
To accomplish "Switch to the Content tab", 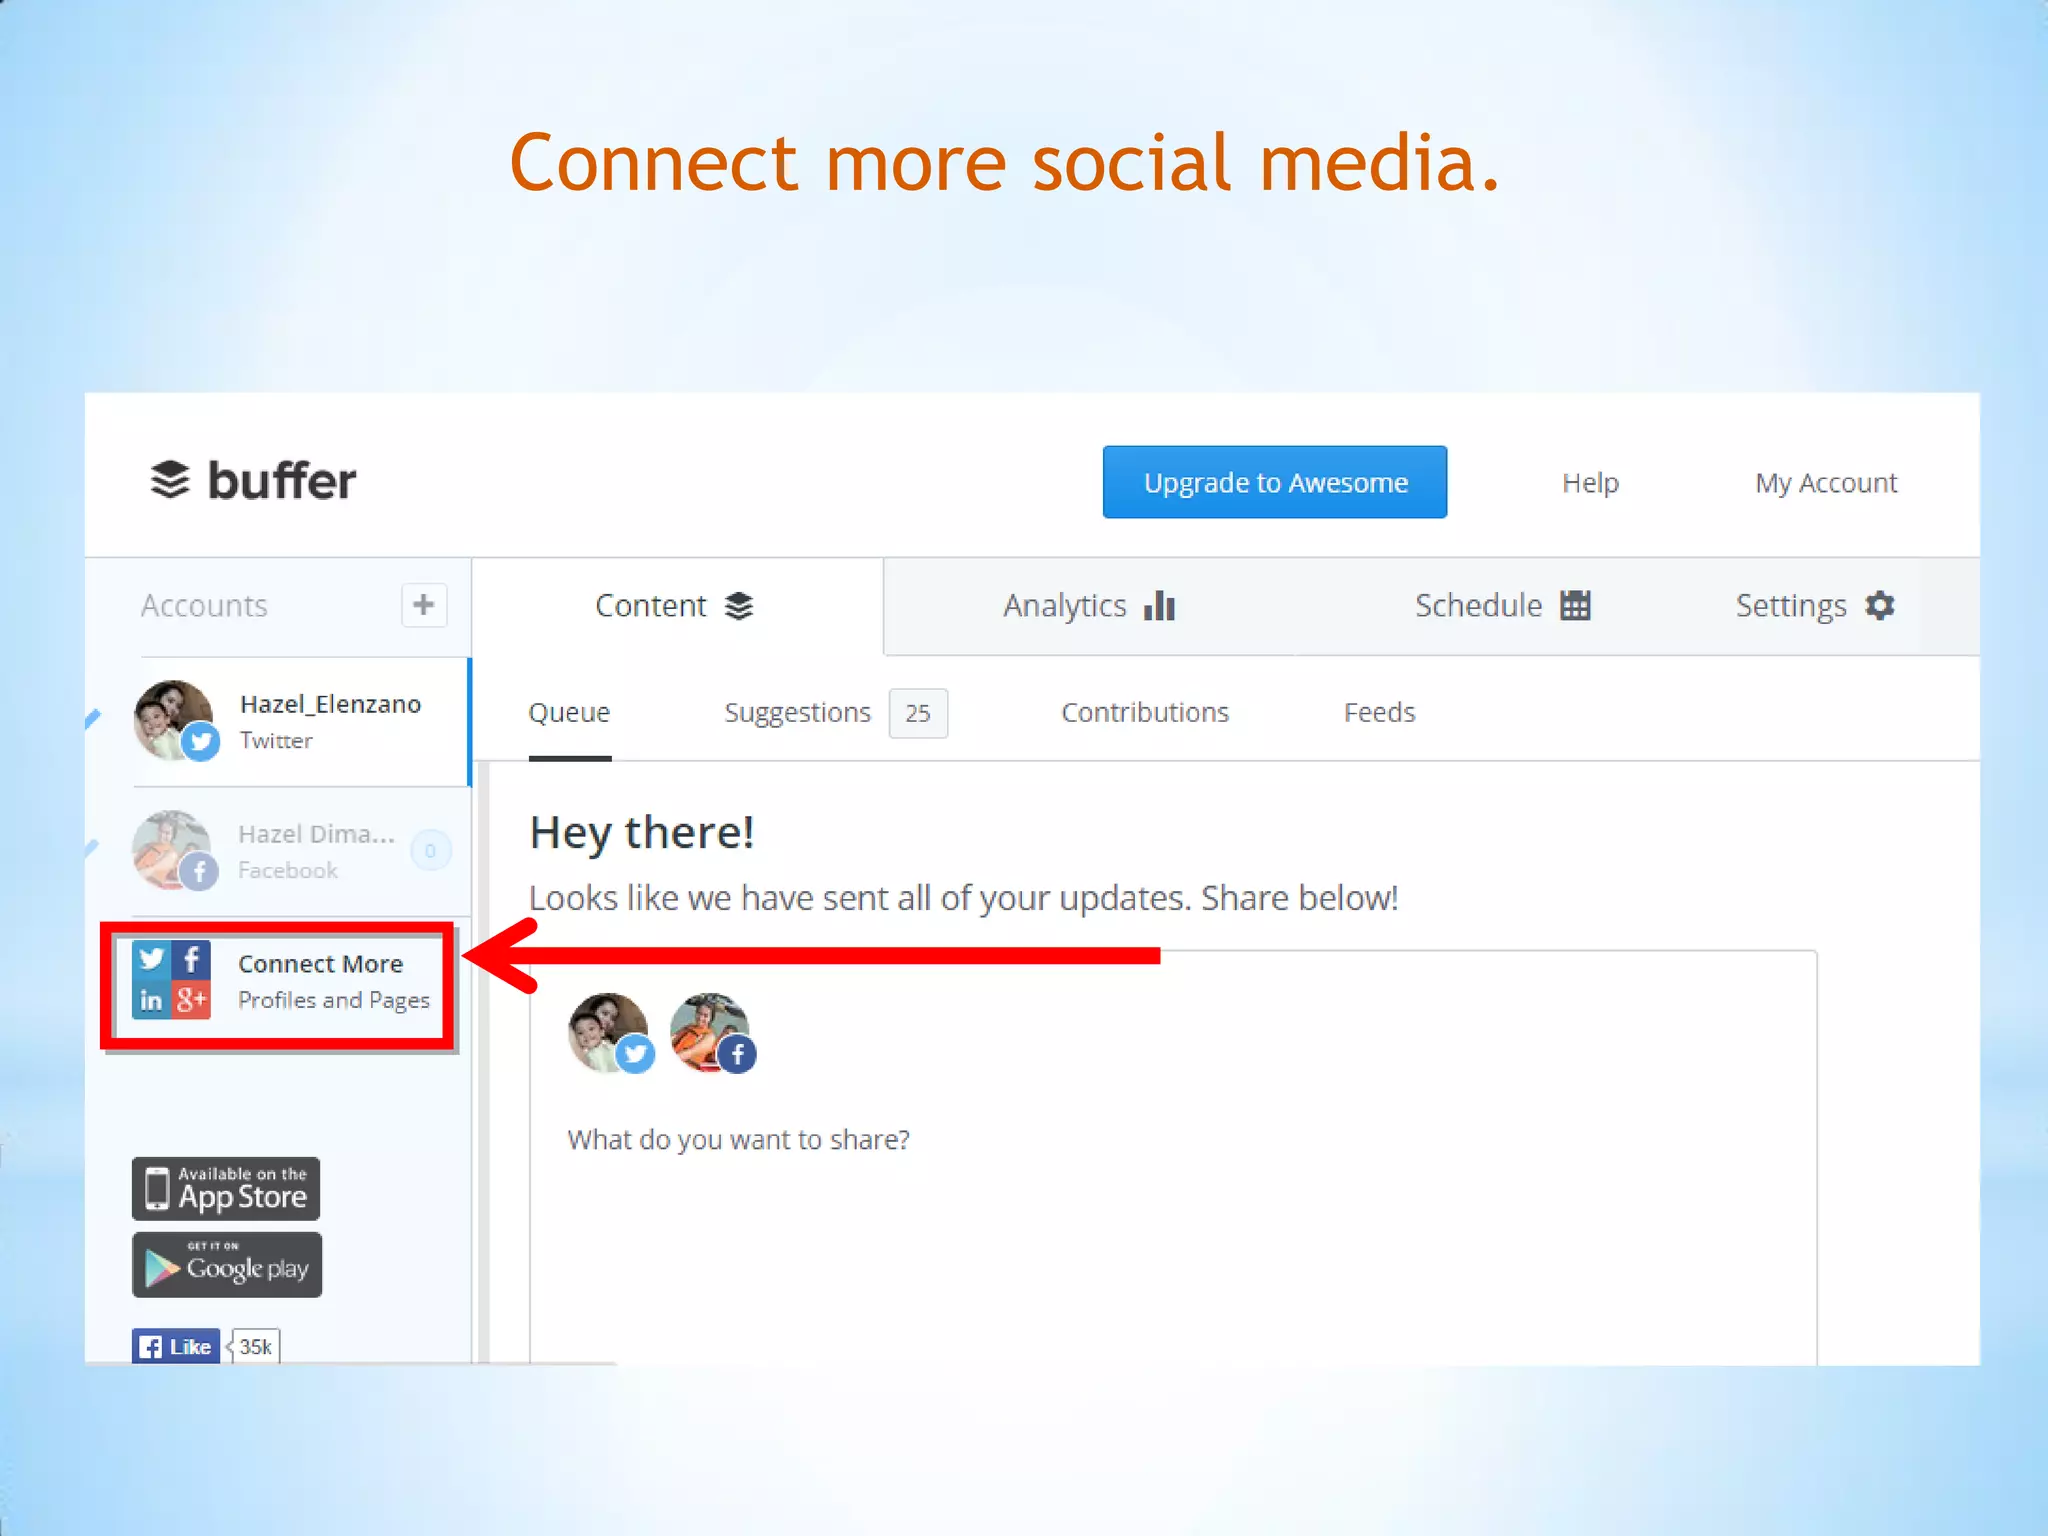I will tap(677, 606).
